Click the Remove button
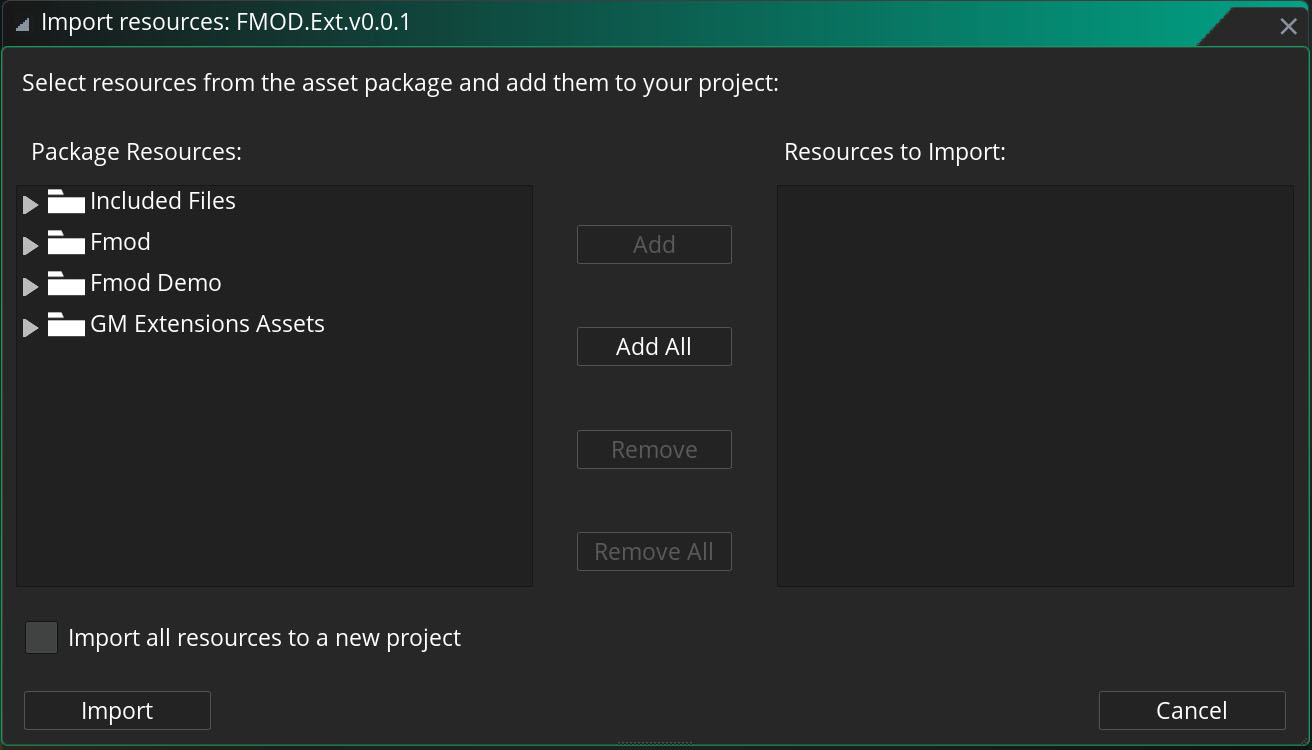The image size is (1312, 750). click(654, 450)
